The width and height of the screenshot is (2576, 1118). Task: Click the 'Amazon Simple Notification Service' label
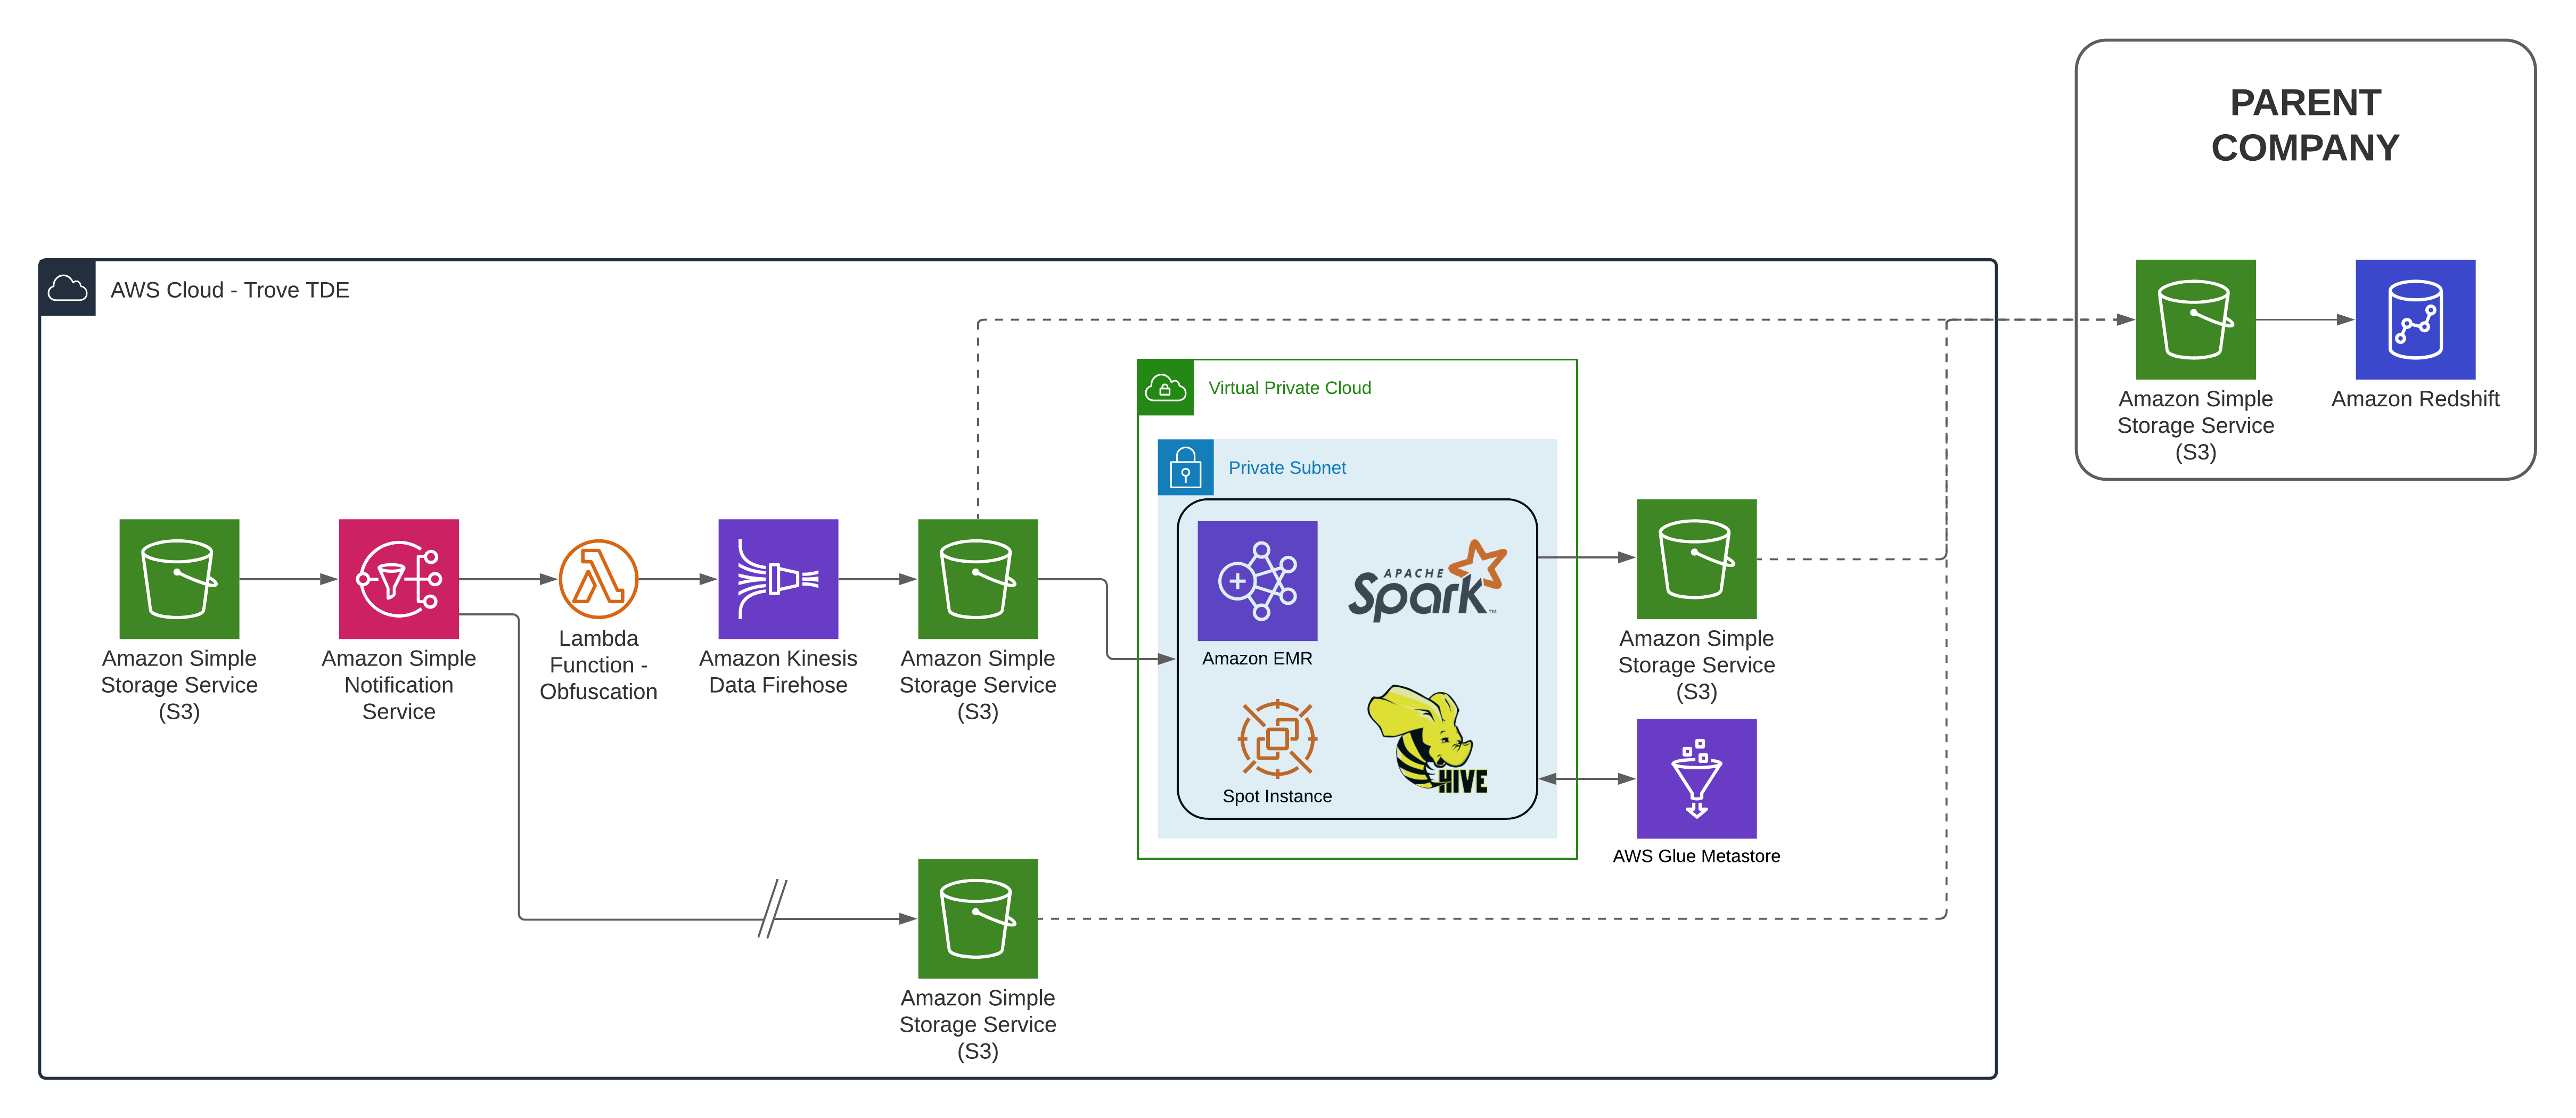pos(398,684)
